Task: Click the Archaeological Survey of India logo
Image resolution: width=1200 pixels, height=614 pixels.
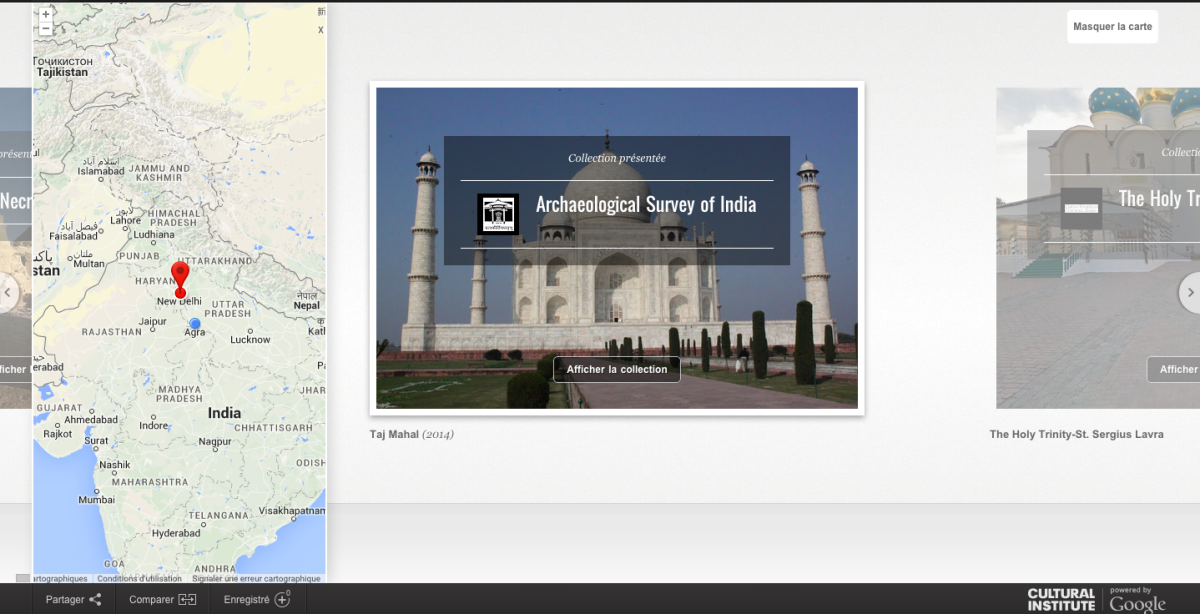Action: [497, 214]
